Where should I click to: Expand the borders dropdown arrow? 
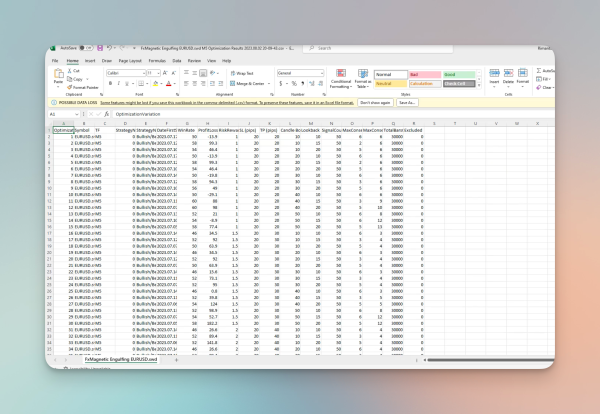click(147, 83)
